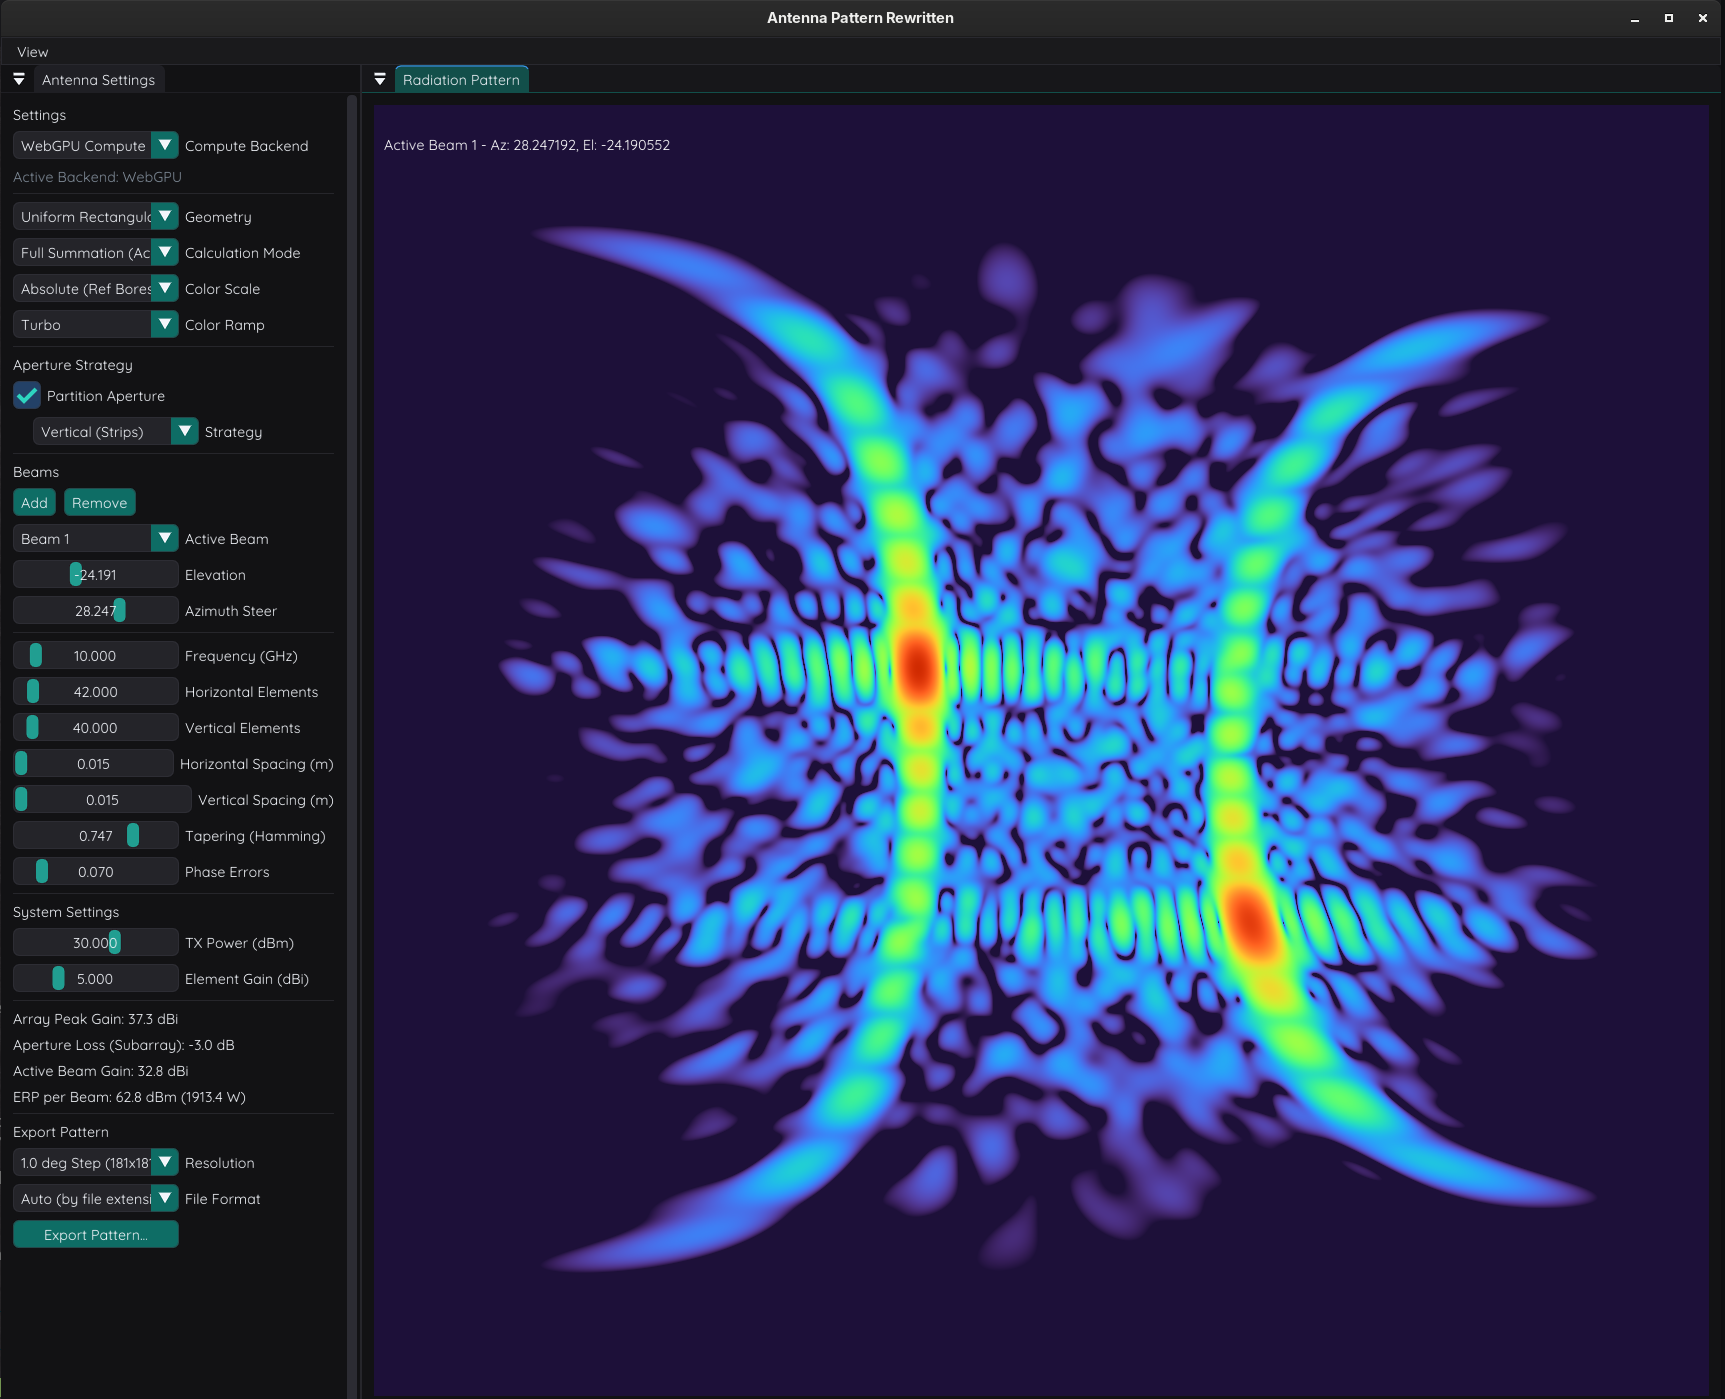Minimize the Antenna Pattern Rewritten window
The height and width of the screenshot is (1399, 1725).
(x=1635, y=18)
